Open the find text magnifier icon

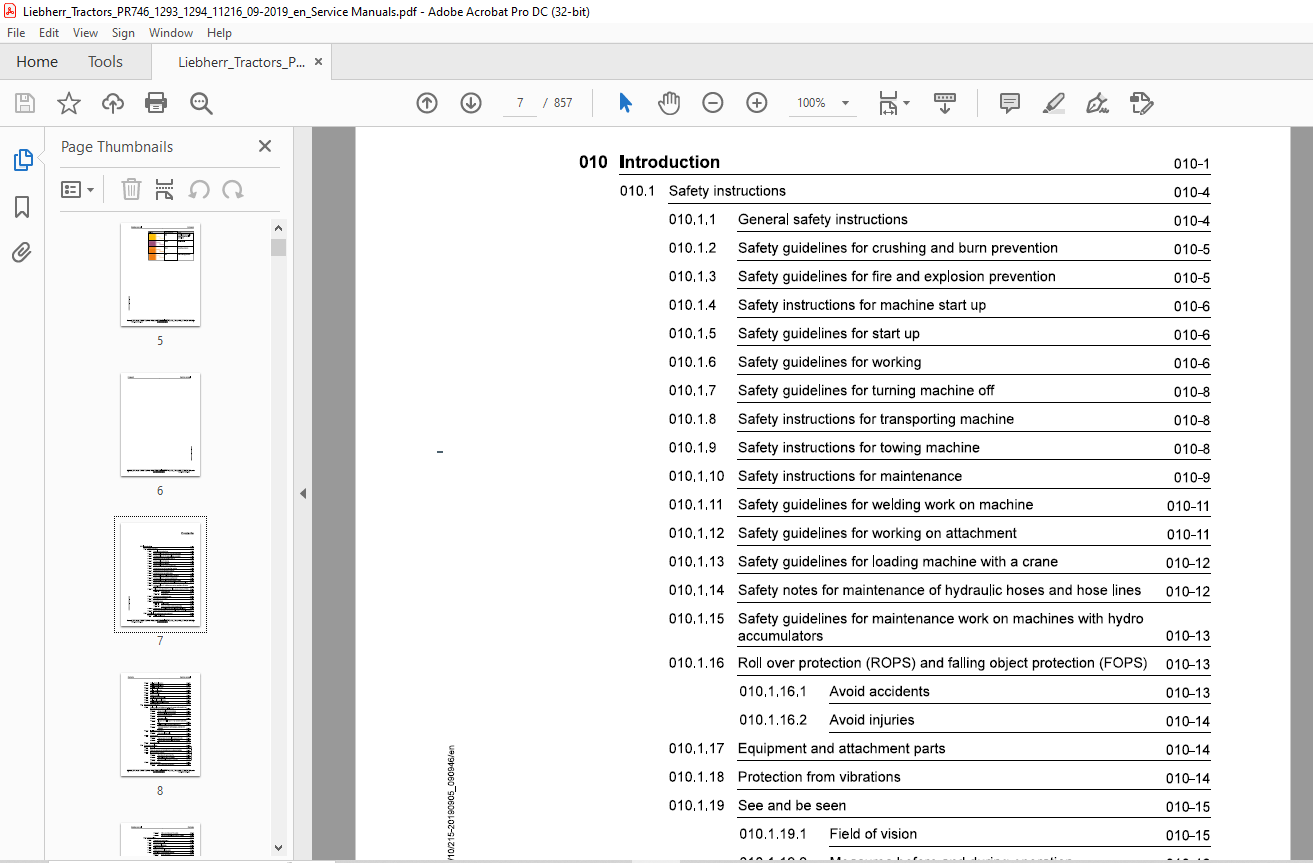point(201,103)
